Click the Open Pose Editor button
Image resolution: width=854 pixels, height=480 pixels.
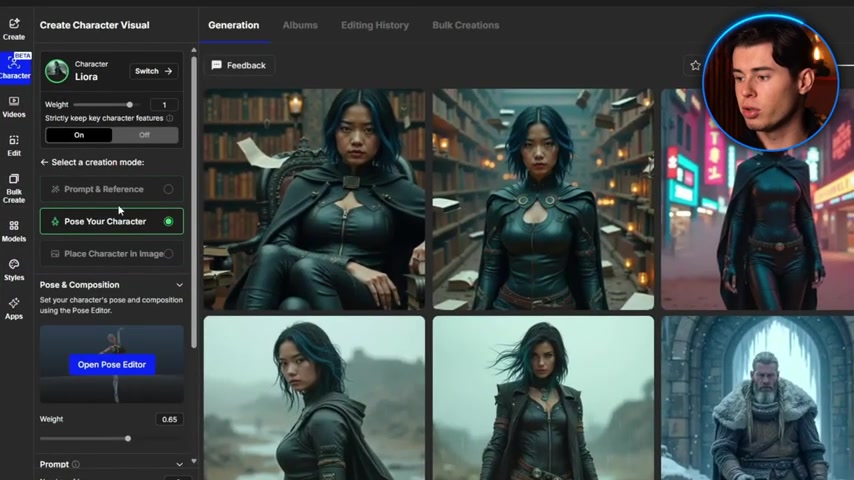112,364
